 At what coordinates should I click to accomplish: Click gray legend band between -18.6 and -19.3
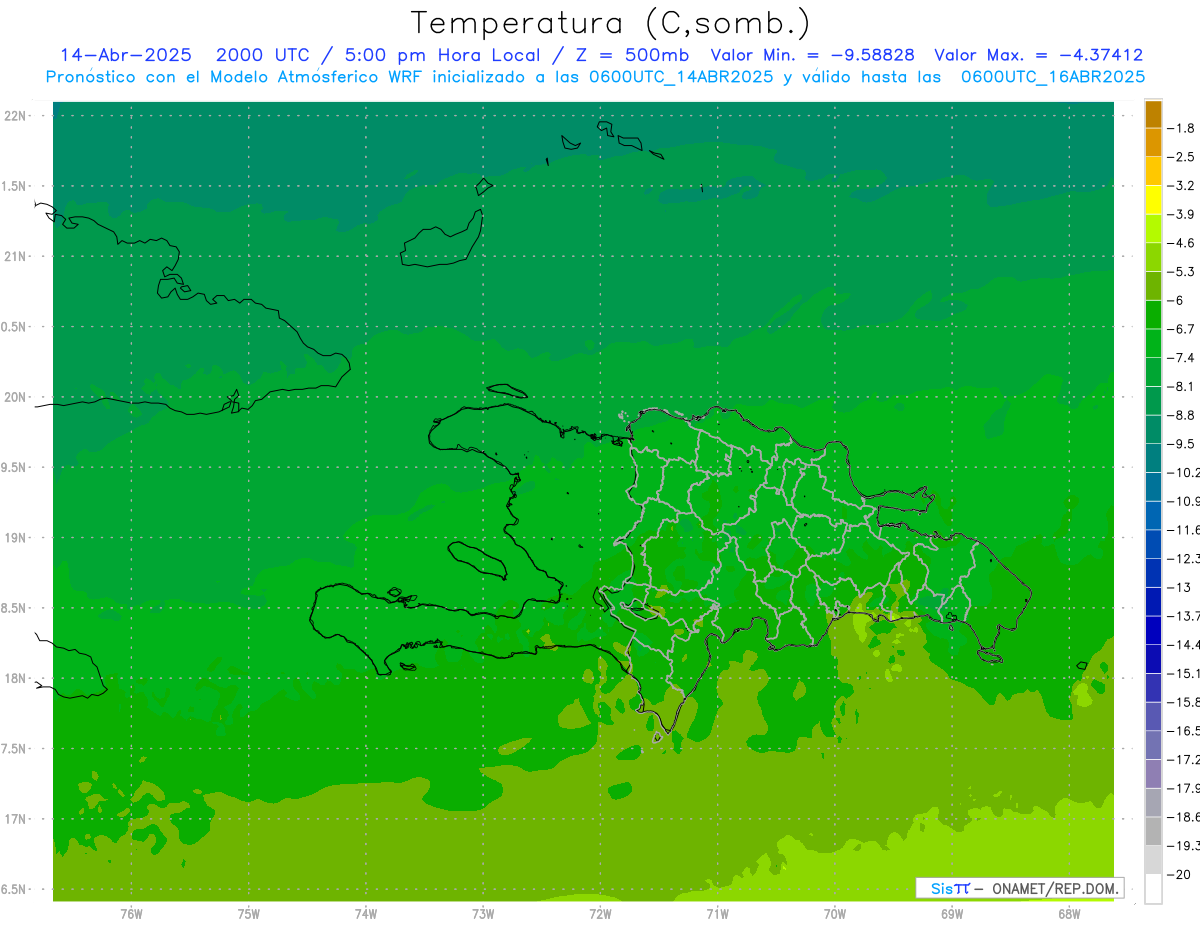(1153, 831)
